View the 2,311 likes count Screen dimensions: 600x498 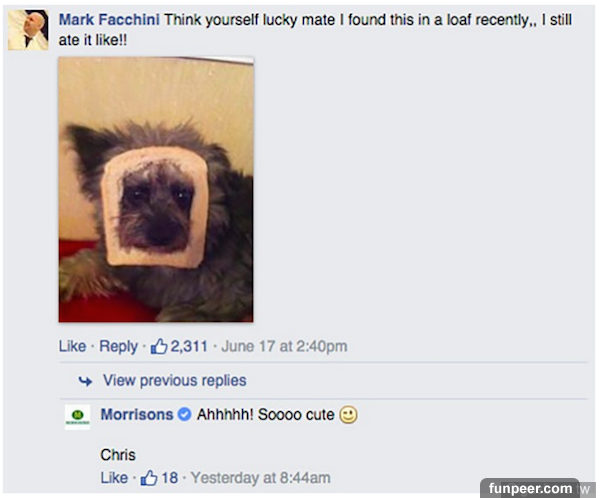[189, 346]
